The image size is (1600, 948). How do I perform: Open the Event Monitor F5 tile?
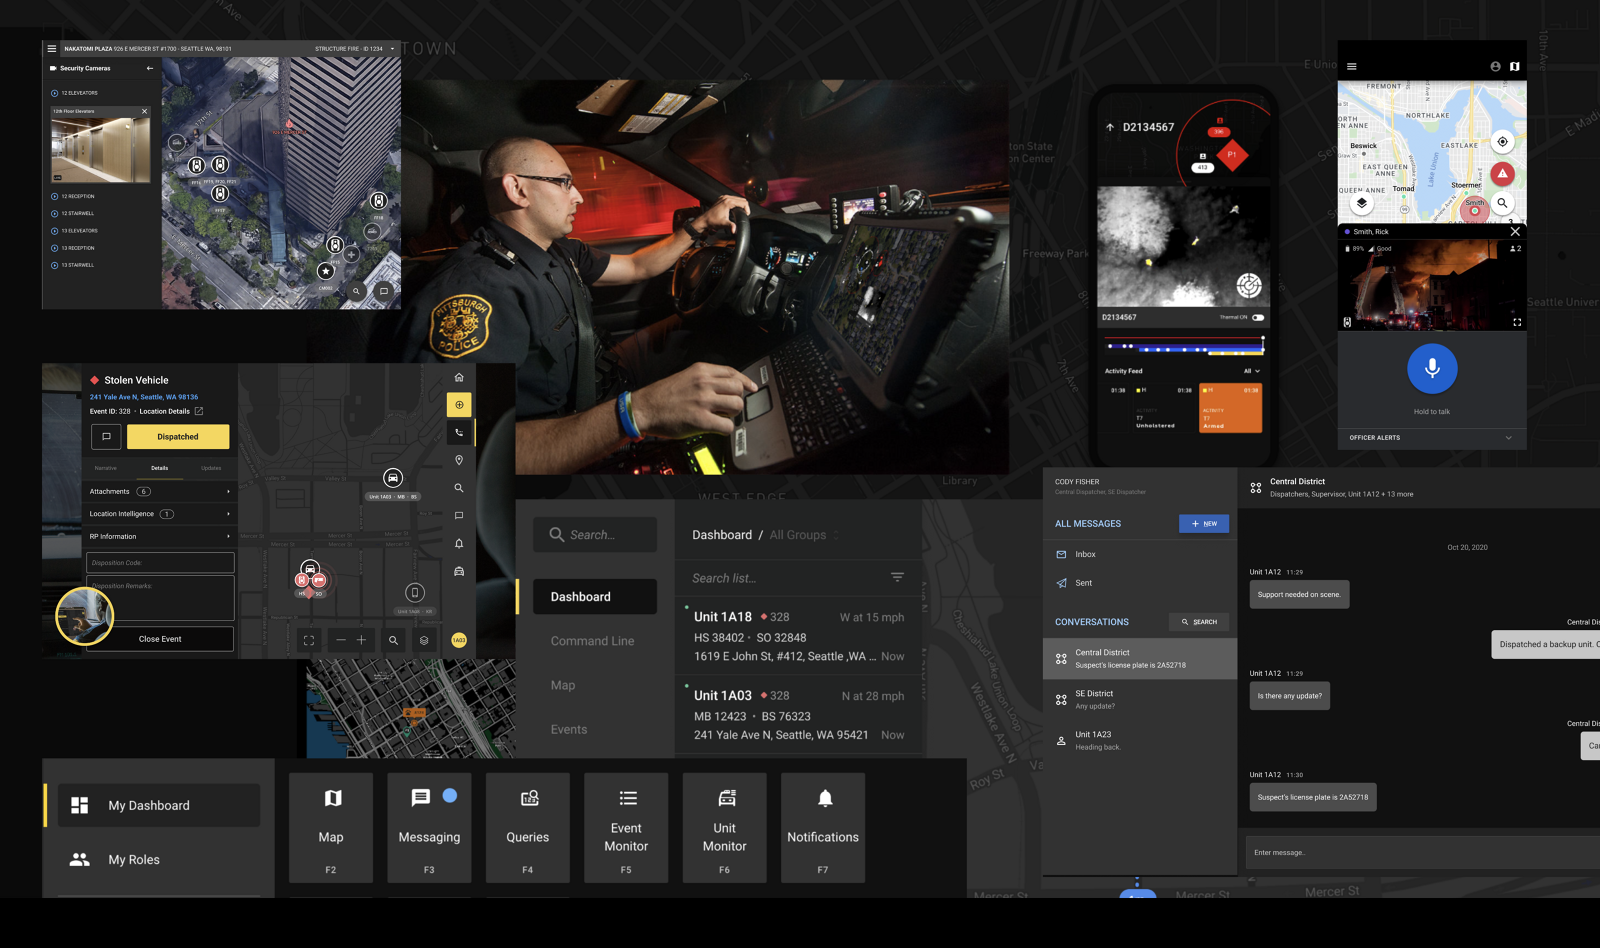[626, 828]
